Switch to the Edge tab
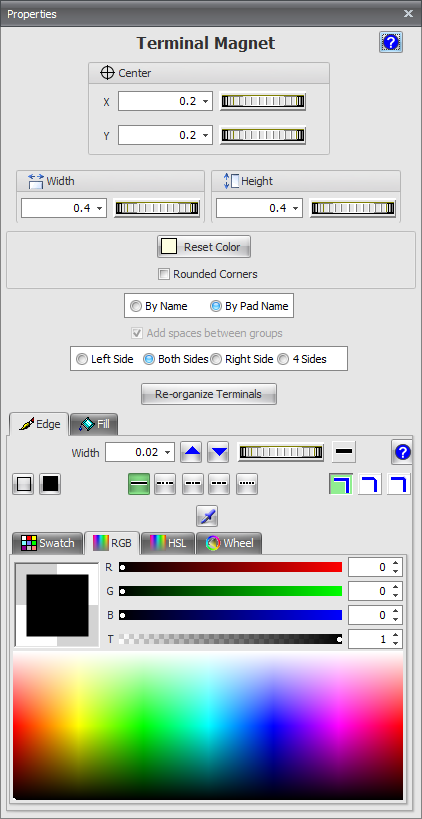The height and width of the screenshot is (819, 422). pos(39,424)
